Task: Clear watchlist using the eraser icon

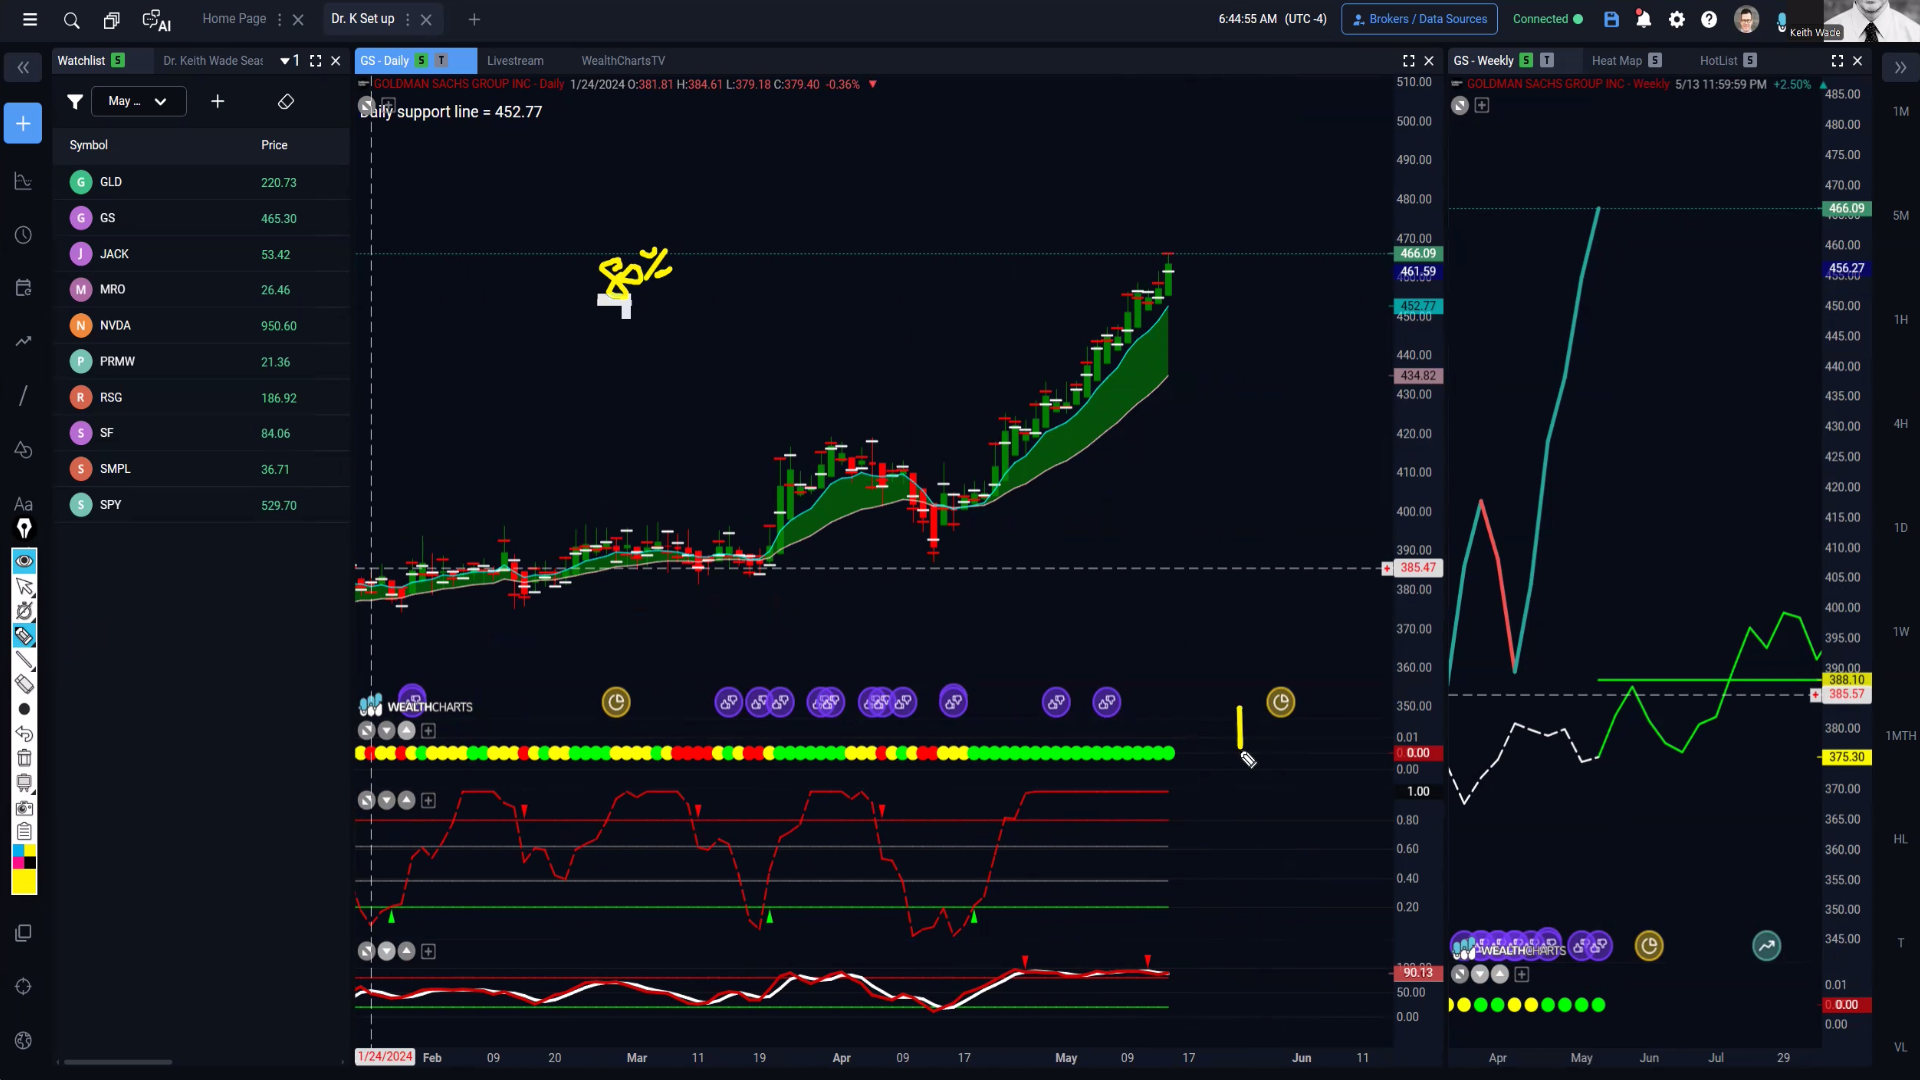Action: [286, 101]
